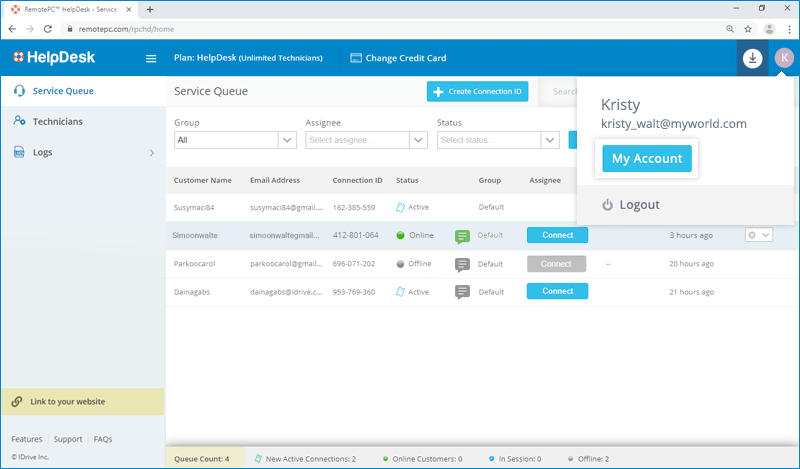Screen dimensions: 800x469
Task: Click the K profile avatar icon
Action: (x=783, y=59)
